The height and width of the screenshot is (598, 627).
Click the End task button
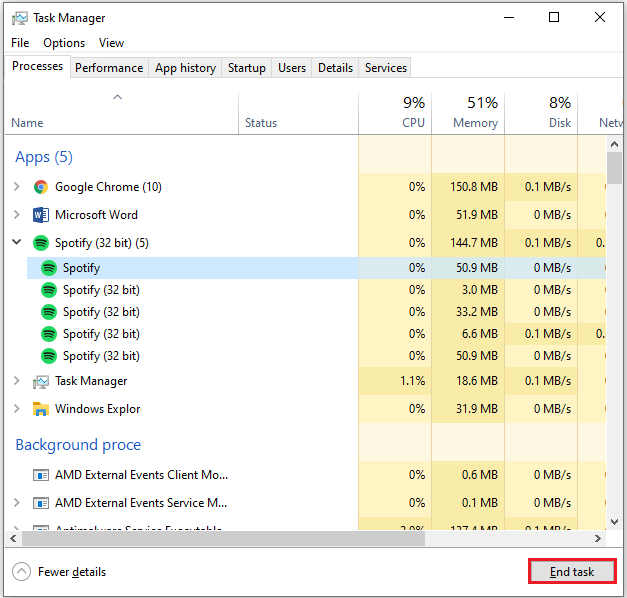click(x=572, y=572)
